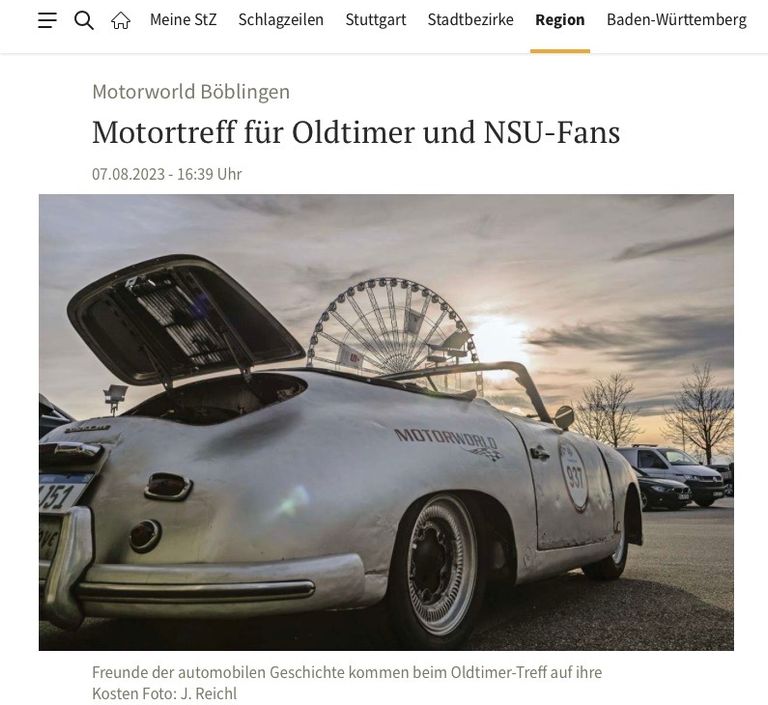
Task: Switch to the Stadtbezirke tab
Action: 470,20
